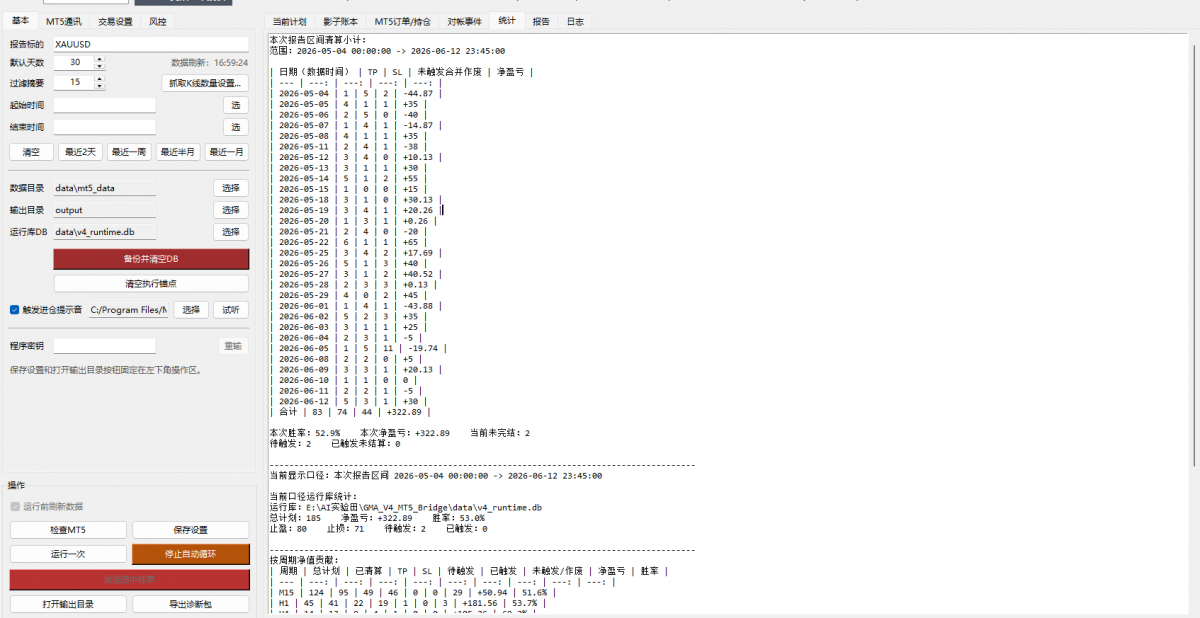Click the 输出目录 field showing output
This screenshot has height=618, width=1200.
coord(105,210)
